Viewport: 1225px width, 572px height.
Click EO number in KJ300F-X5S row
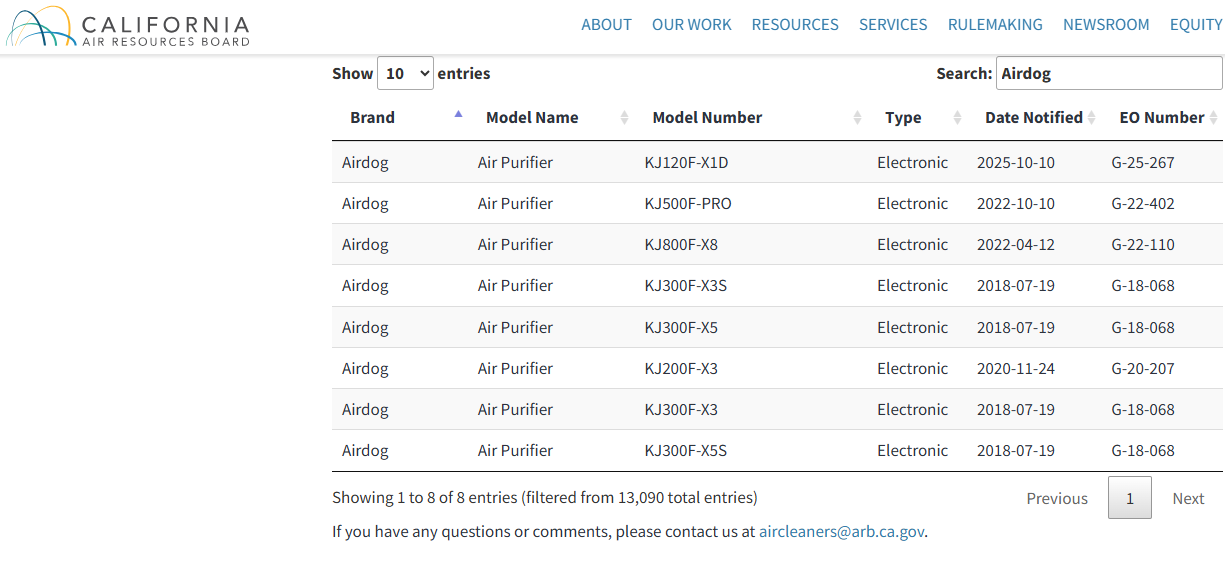pos(1143,450)
